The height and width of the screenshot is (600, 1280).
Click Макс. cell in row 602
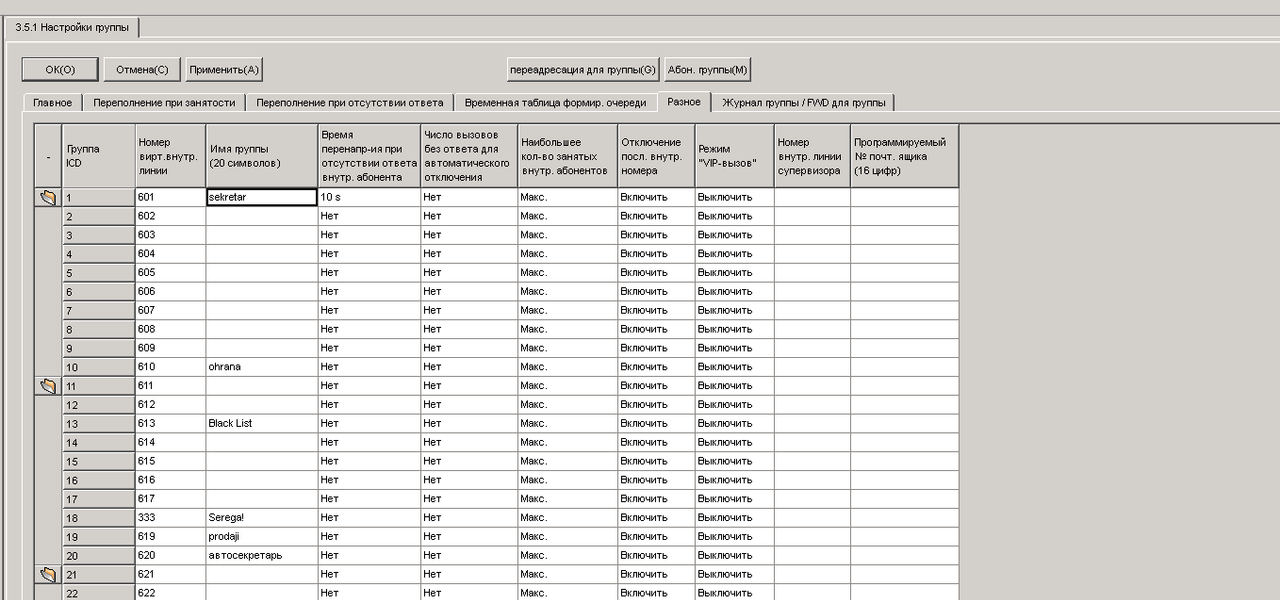(x=567, y=216)
